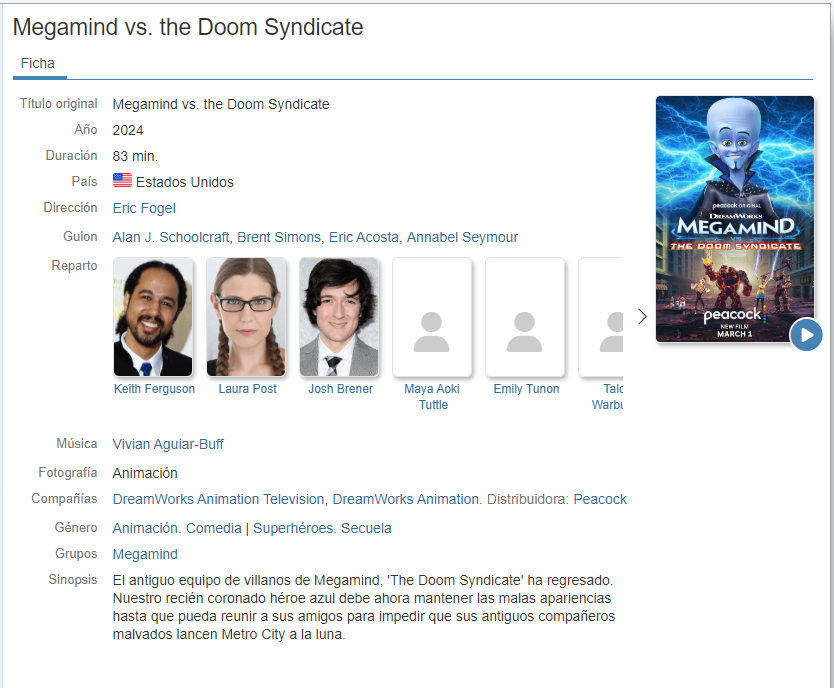
Task: Click Keith Ferguson's cast photo
Action: [x=153, y=317]
